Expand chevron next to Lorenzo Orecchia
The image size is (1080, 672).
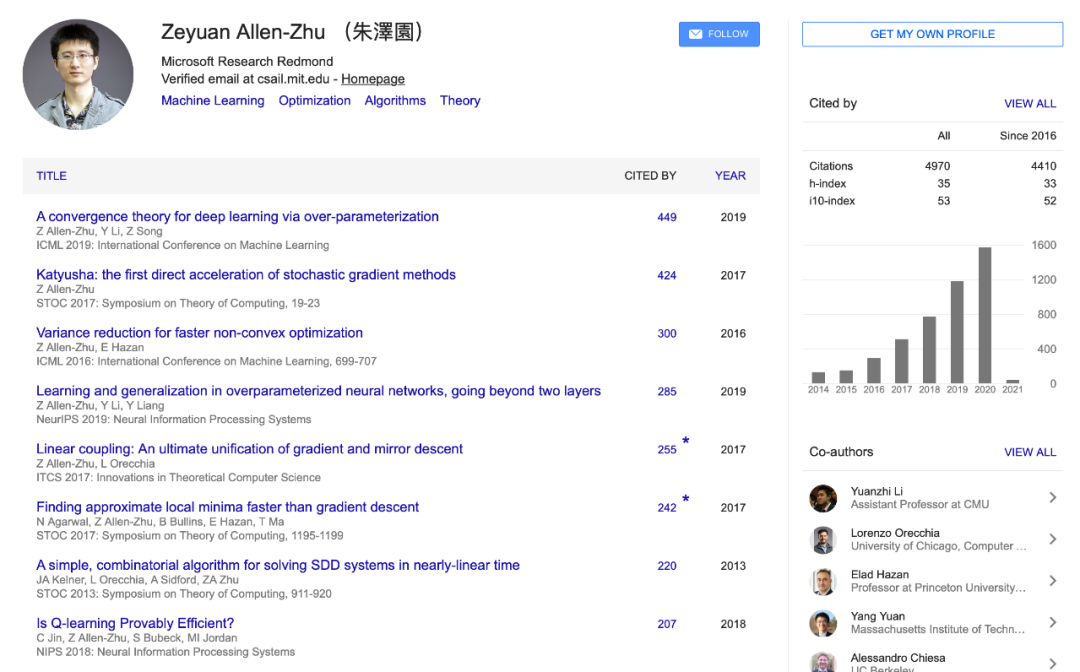pyautogui.click(x=1052, y=539)
